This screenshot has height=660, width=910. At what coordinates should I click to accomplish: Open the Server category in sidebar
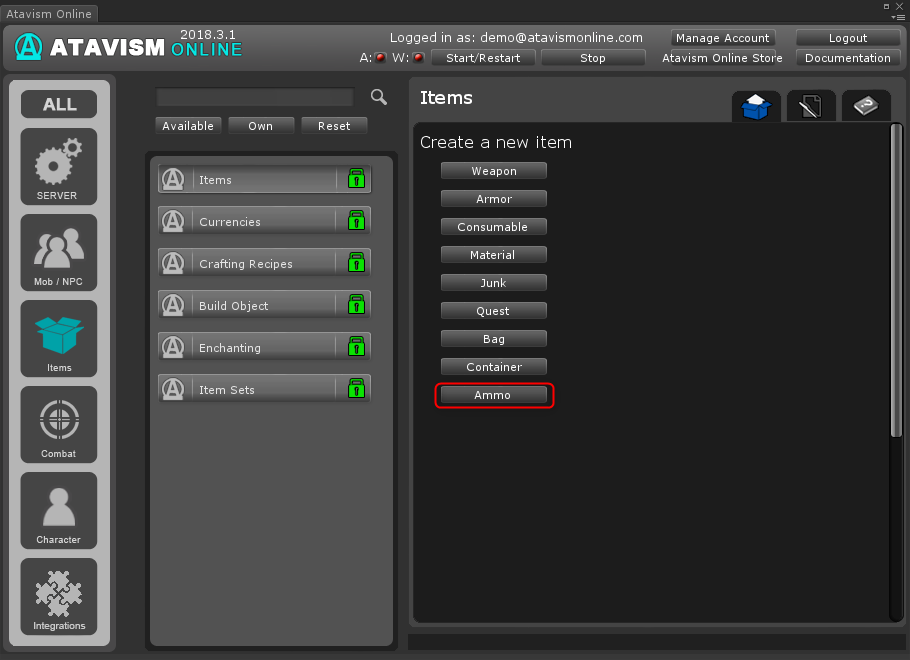[59, 166]
